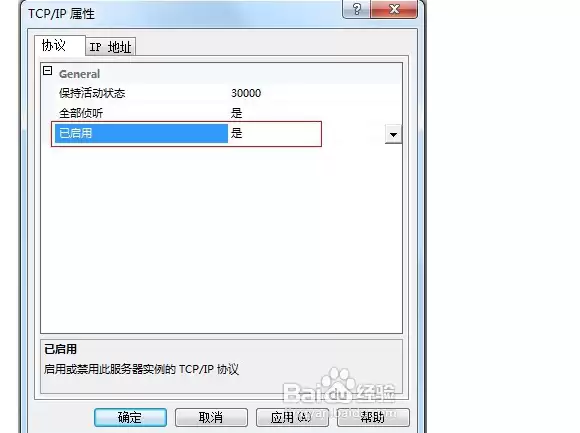The width and height of the screenshot is (580, 433).
Task: Click the General category header text
Action: tap(79, 74)
